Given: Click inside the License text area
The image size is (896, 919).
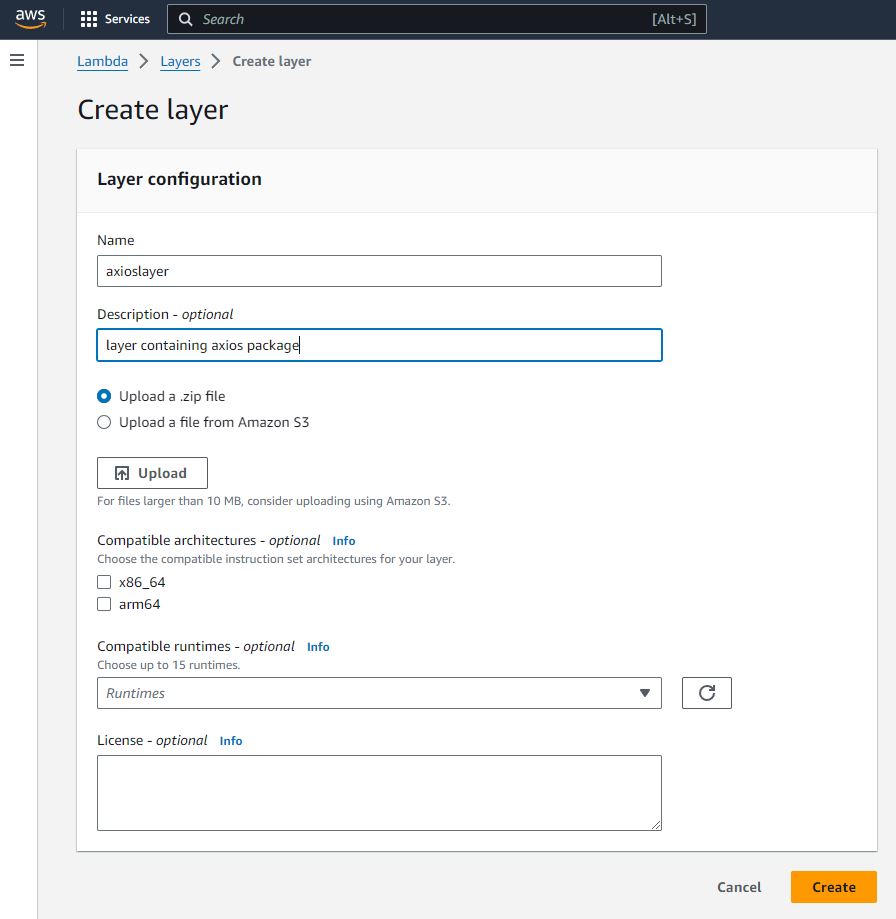Looking at the screenshot, I should pyautogui.click(x=379, y=792).
